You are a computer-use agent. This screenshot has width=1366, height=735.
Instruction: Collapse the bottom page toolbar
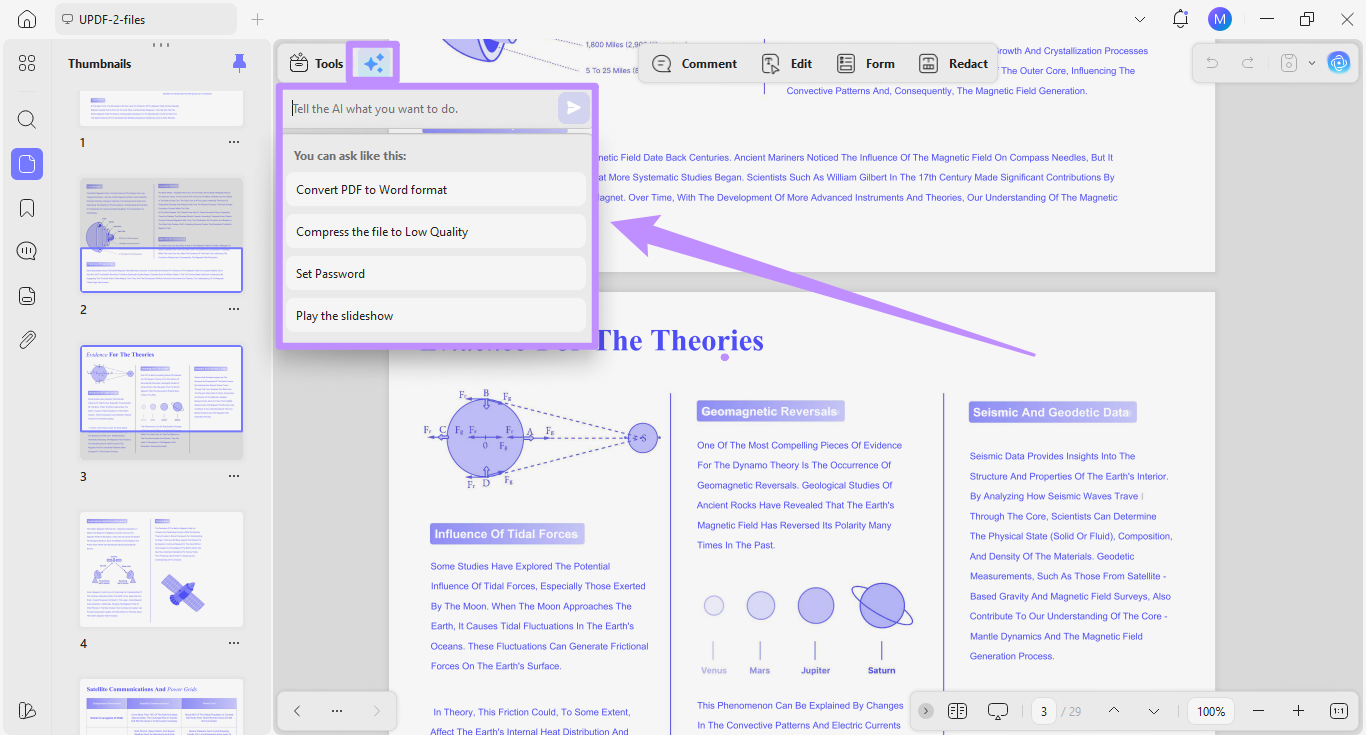[926, 711]
